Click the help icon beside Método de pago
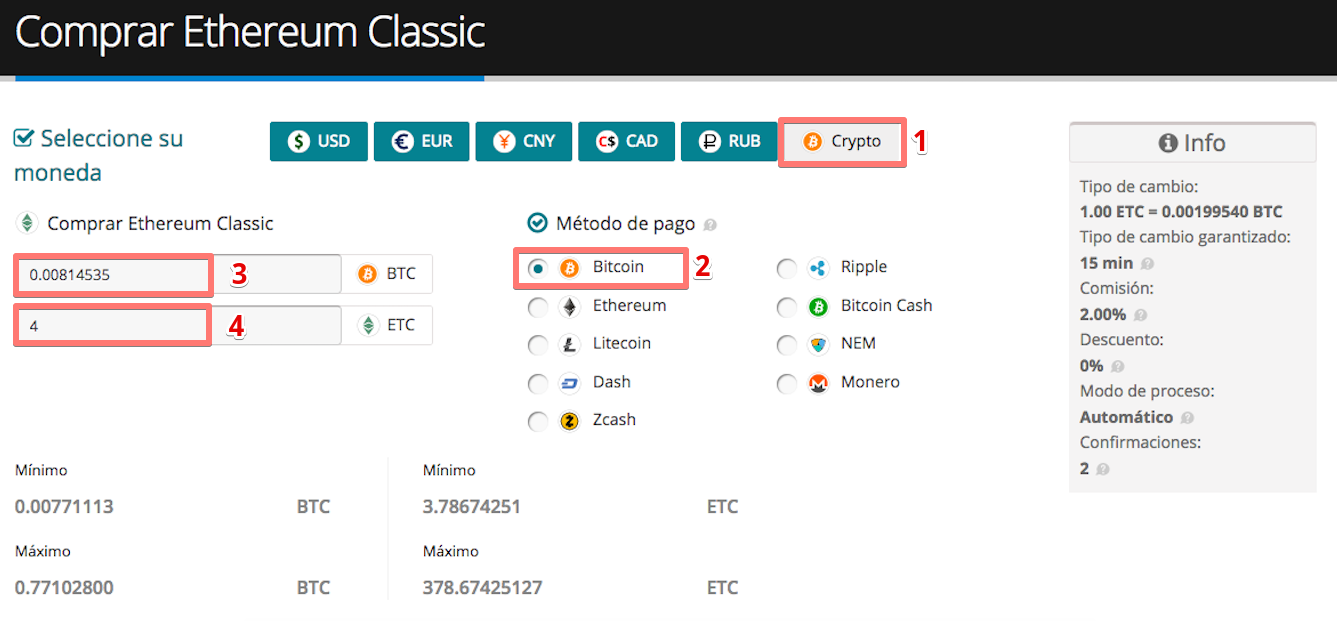The image size is (1337, 621). 710,225
